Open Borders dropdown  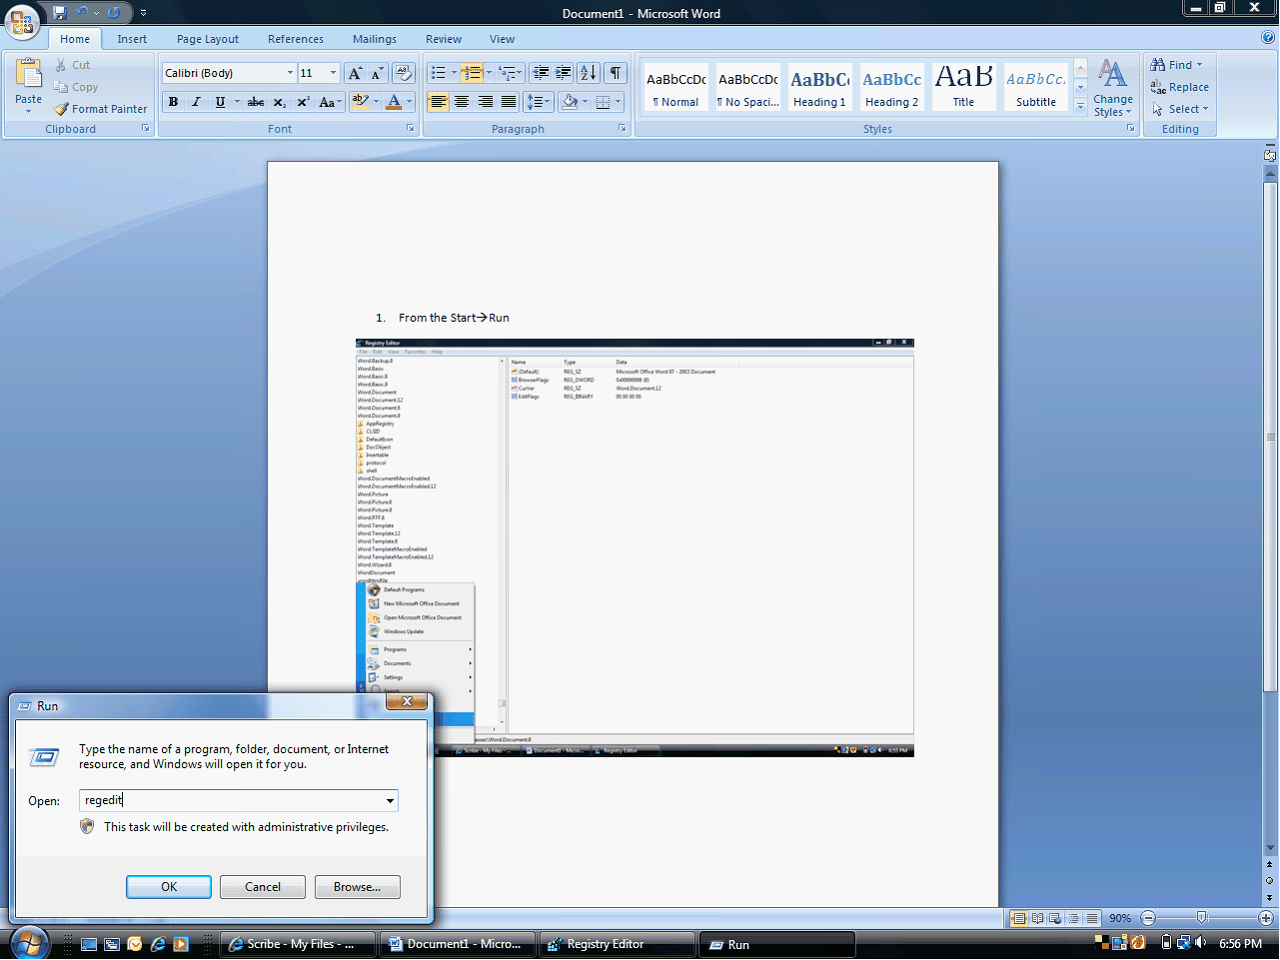pyautogui.click(x=618, y=102)
